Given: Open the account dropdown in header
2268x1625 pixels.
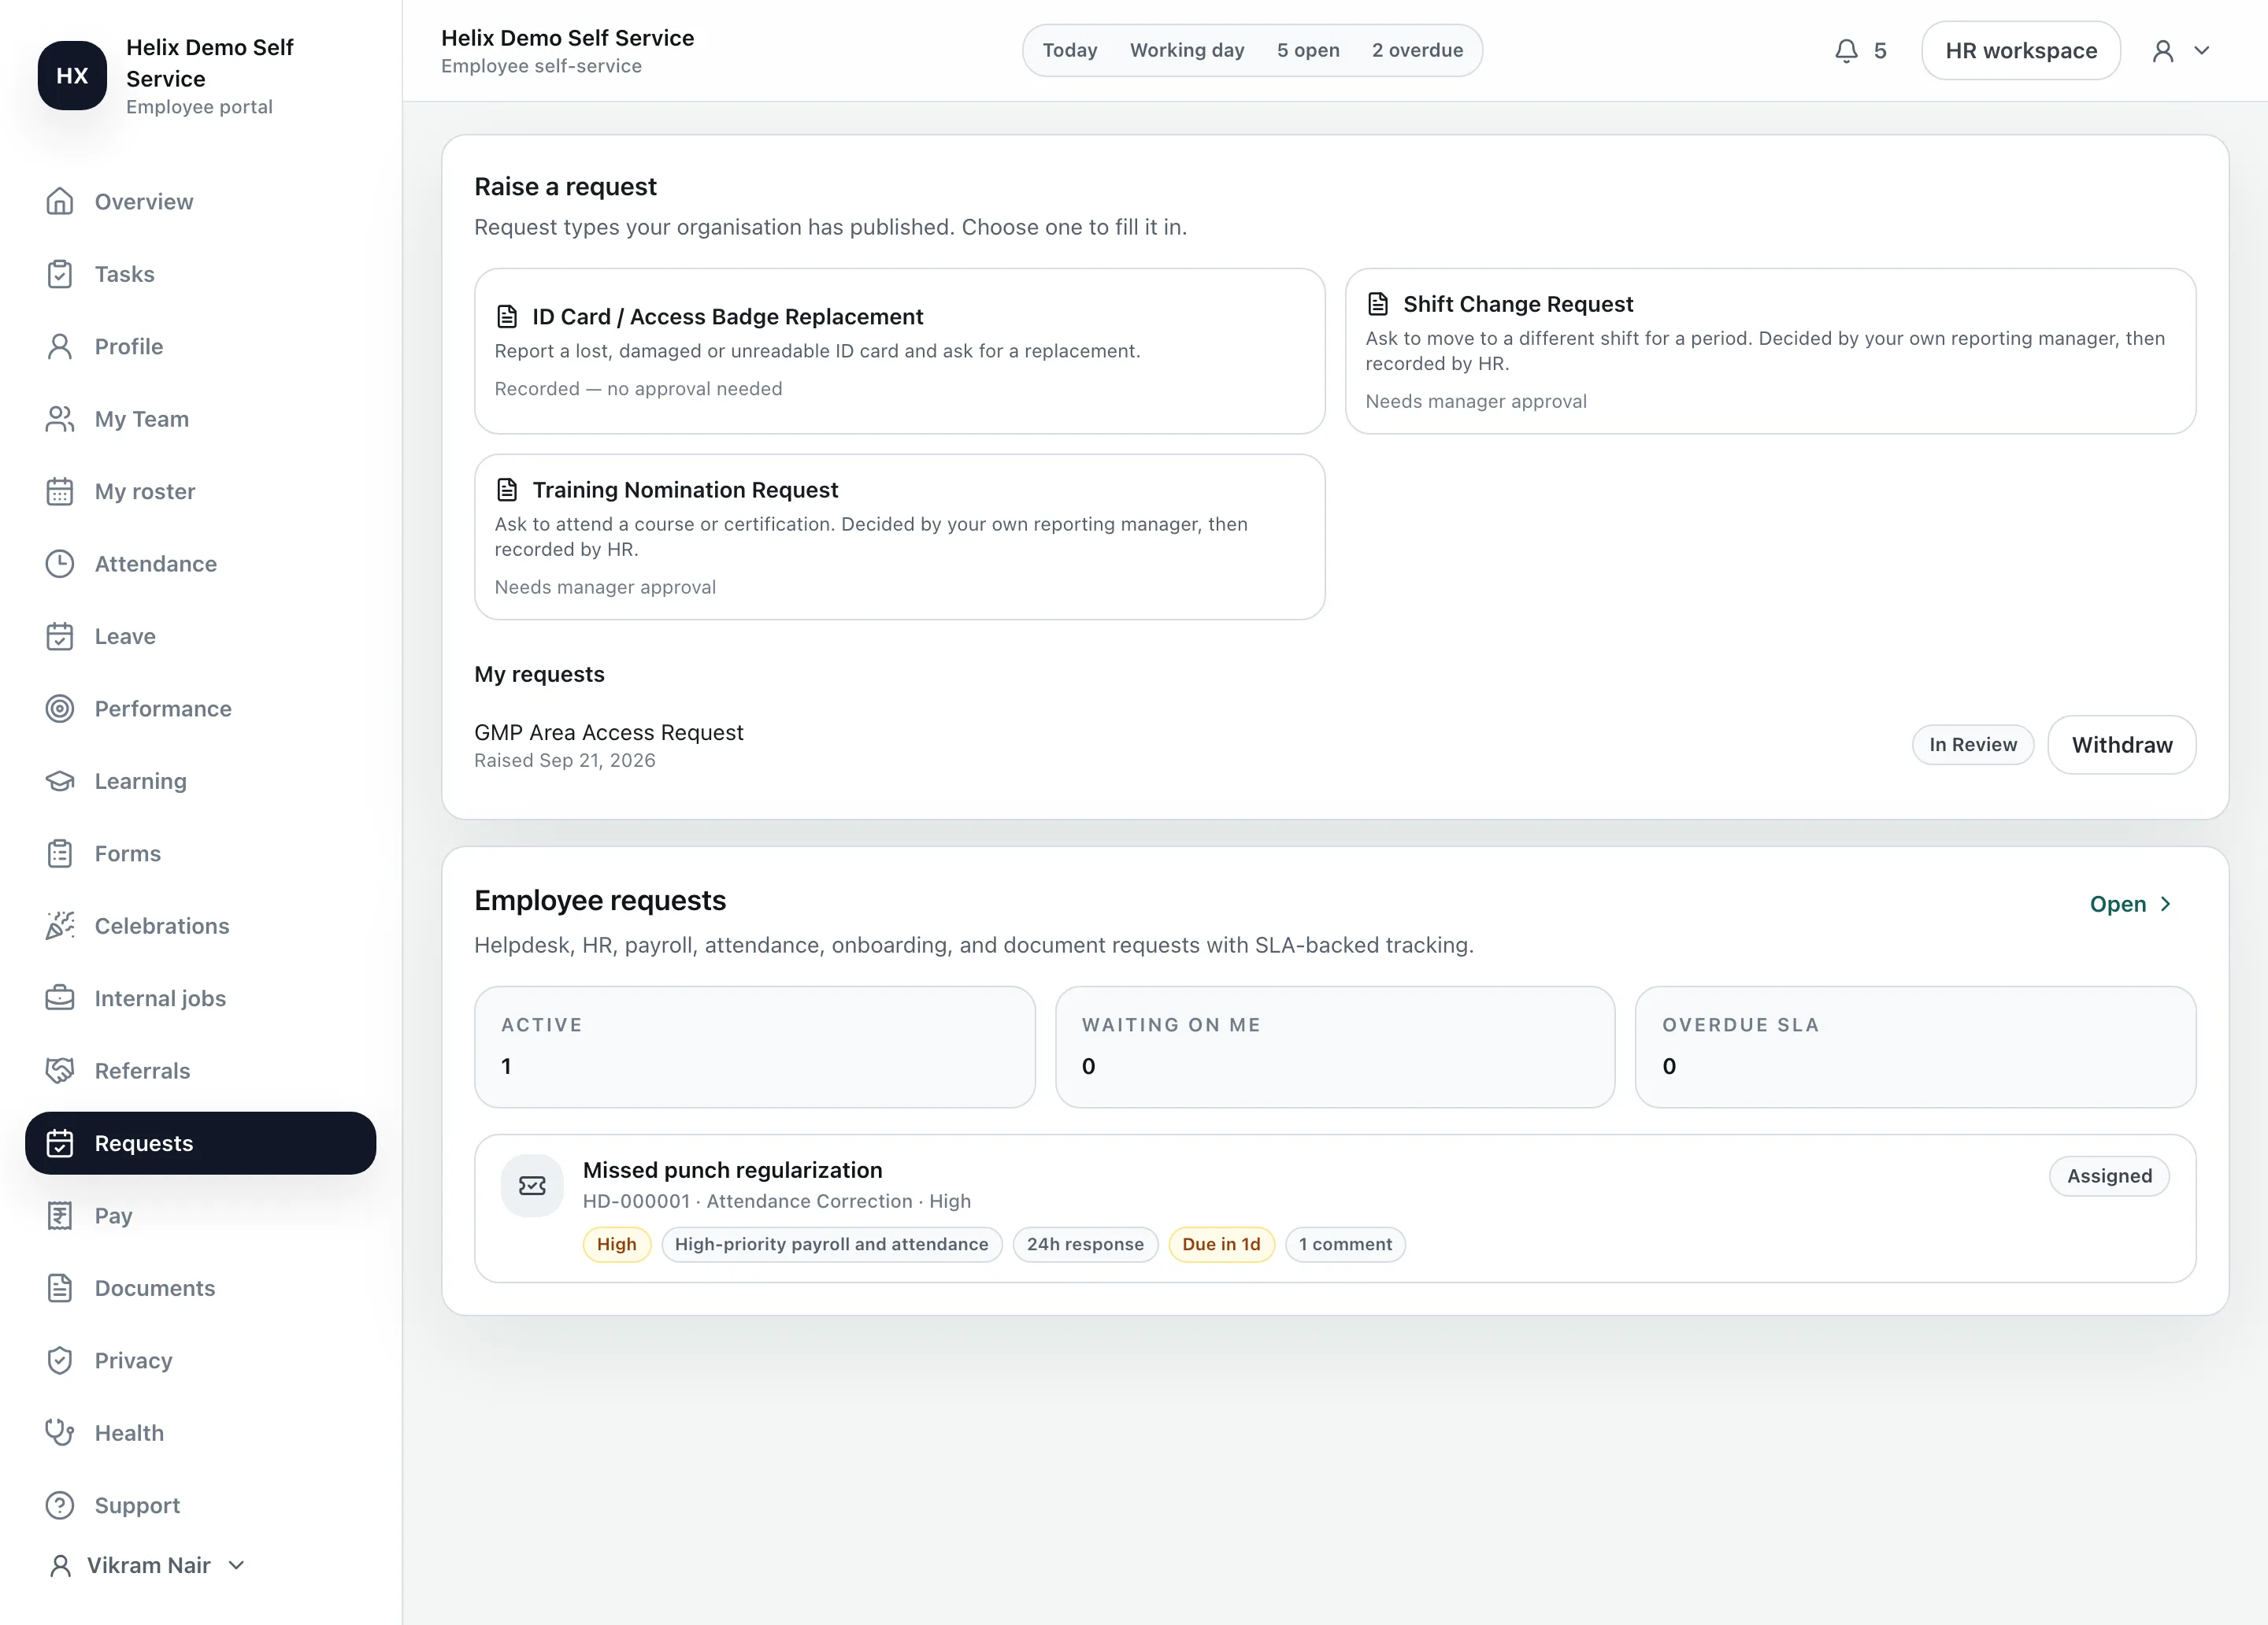Looking at the screenshot, I should click(2181, 51).
